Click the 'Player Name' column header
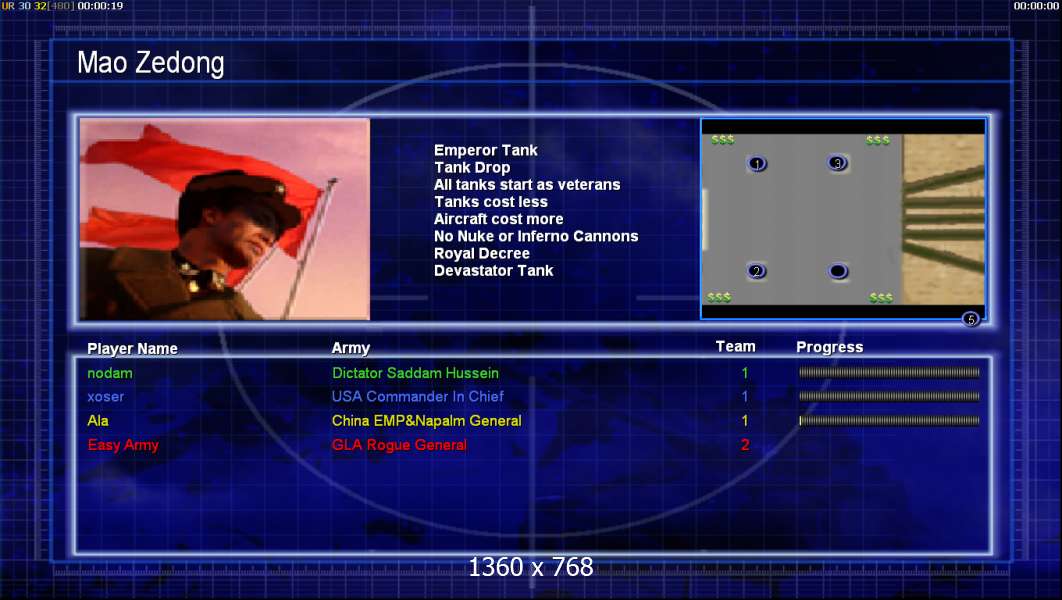Screen dimensions: 1062x600 coord(132,349)
